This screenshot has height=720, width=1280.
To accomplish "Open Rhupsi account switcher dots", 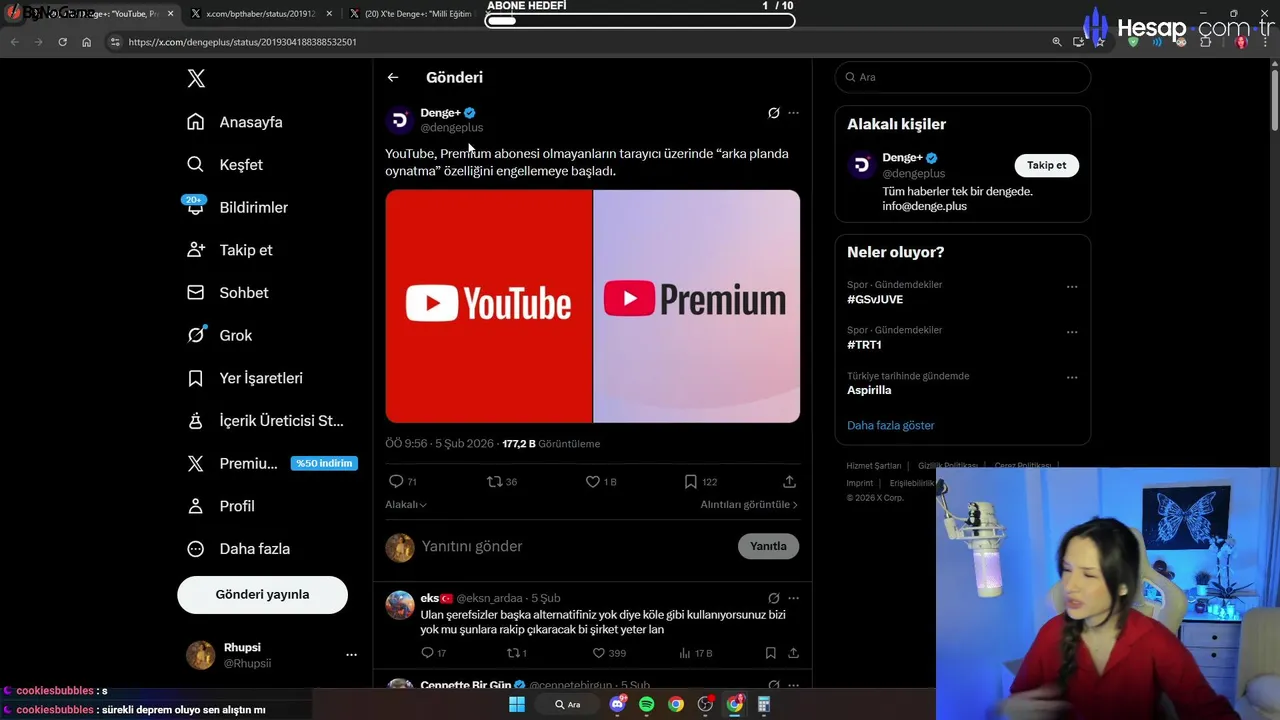I will pyautogui.click(x=351, y=655).
